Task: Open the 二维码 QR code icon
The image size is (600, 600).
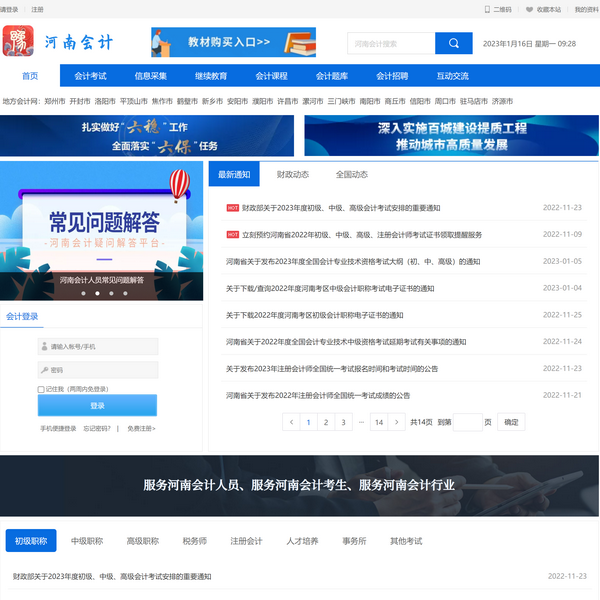Action: coord(488,9)
